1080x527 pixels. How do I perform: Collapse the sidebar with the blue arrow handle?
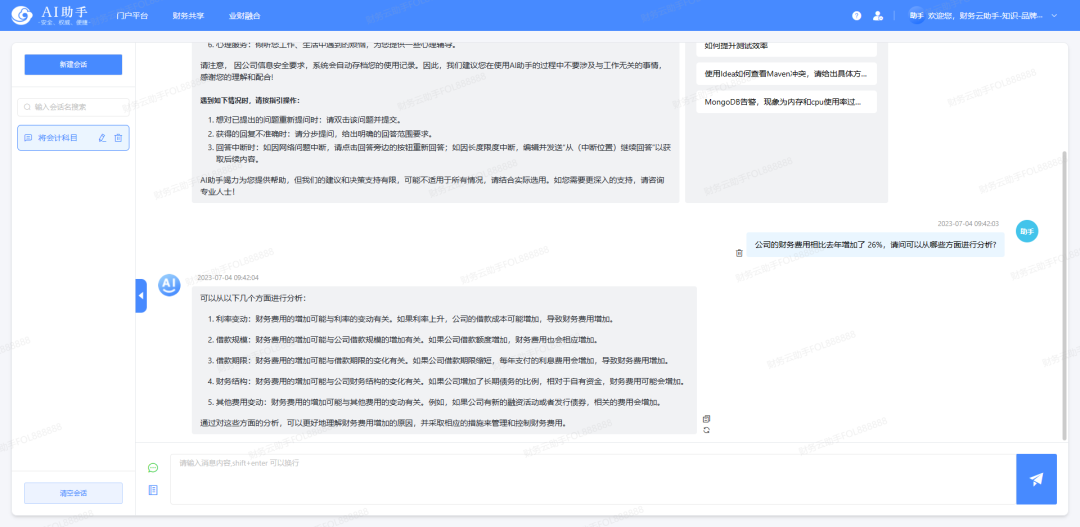click(141, 296)
